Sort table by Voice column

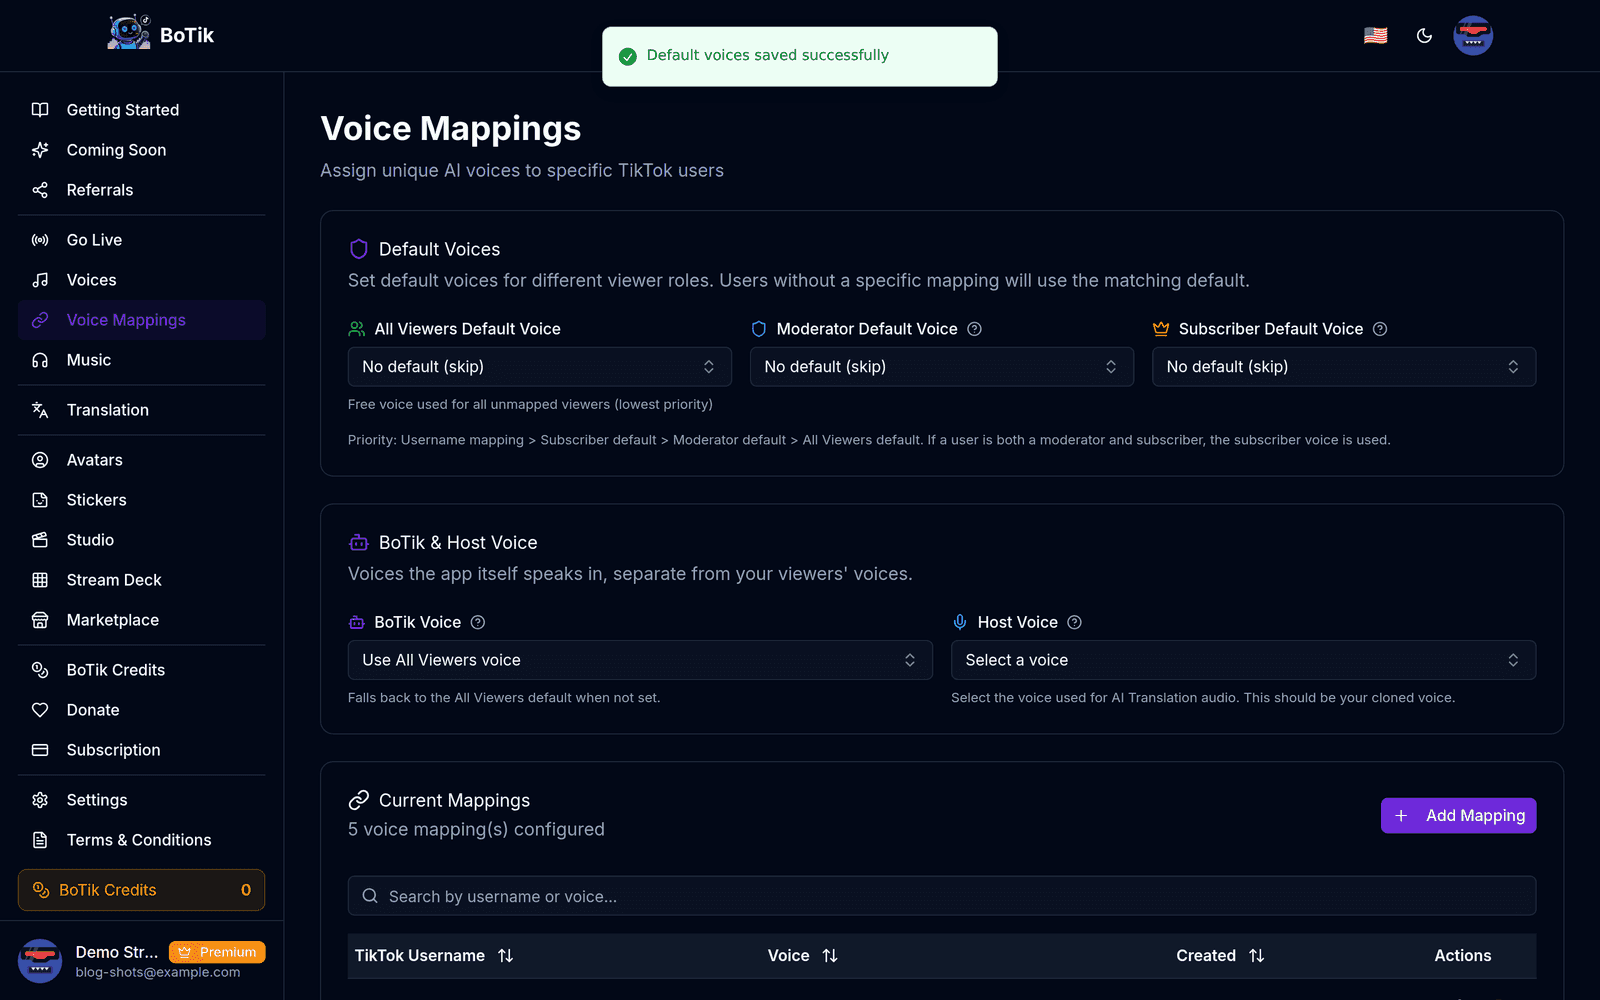803,956
